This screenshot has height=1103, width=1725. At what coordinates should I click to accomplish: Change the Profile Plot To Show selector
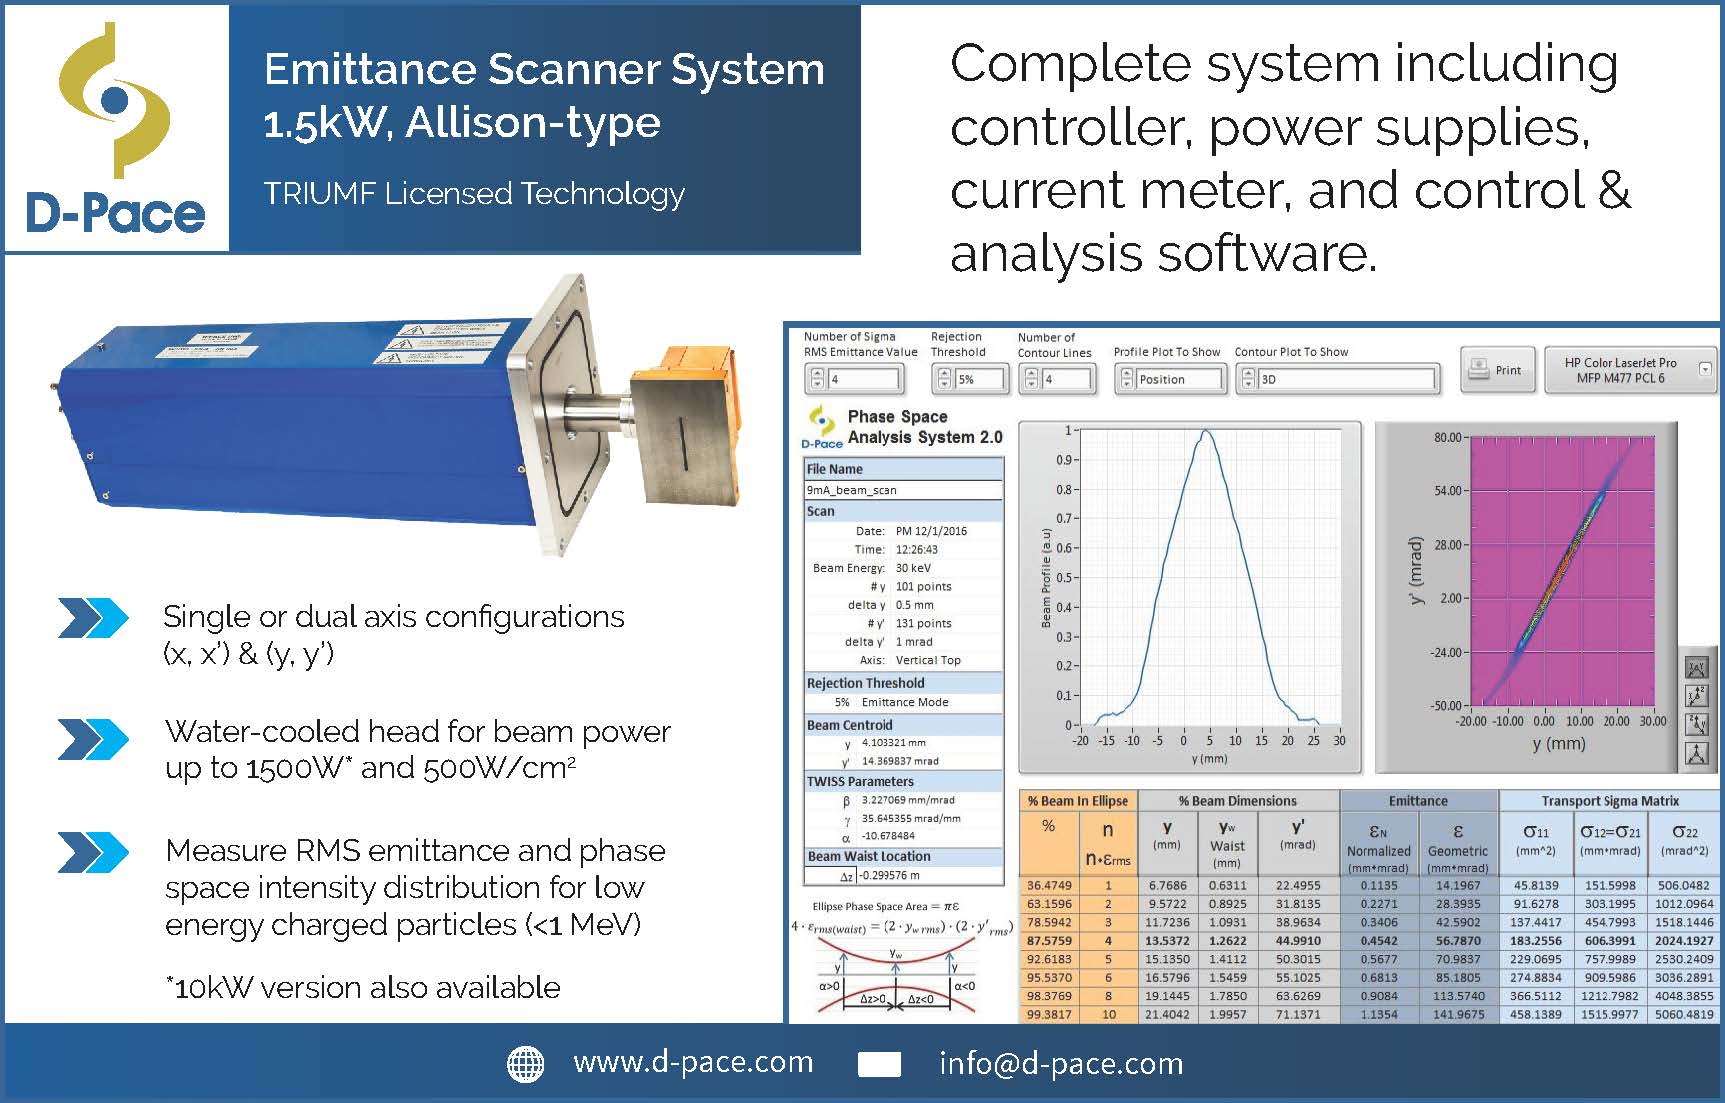tap(1127, 379)
